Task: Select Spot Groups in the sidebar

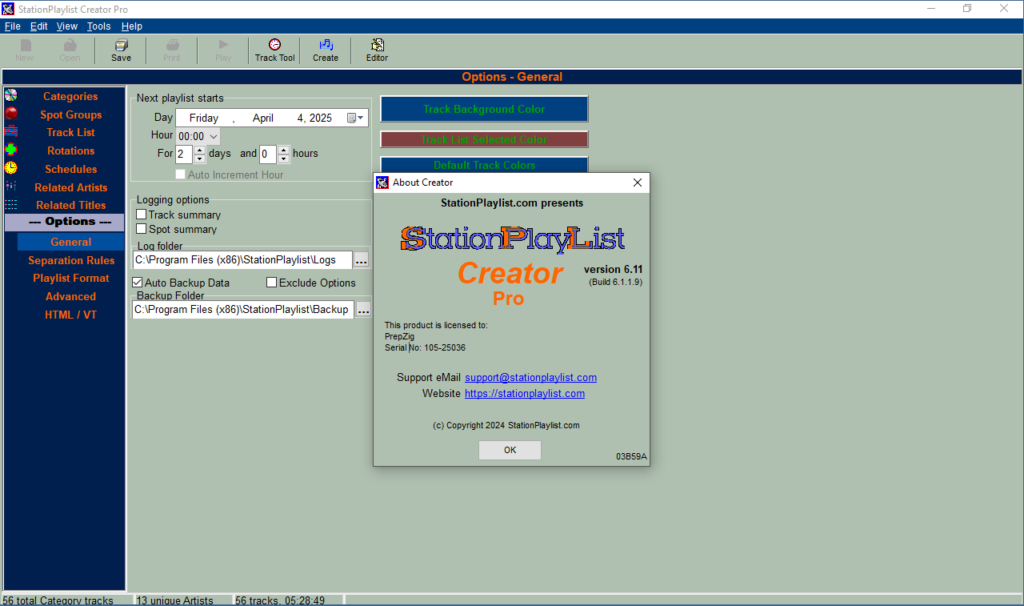Action: [71, 114]
